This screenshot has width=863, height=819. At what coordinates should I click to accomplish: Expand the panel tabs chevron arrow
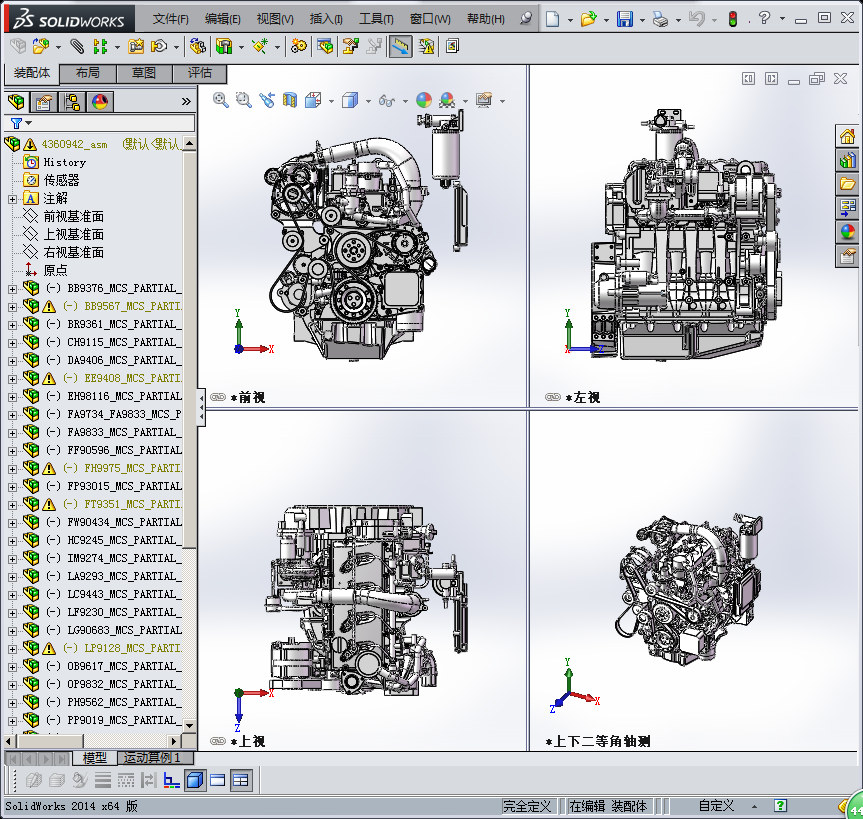186,101
